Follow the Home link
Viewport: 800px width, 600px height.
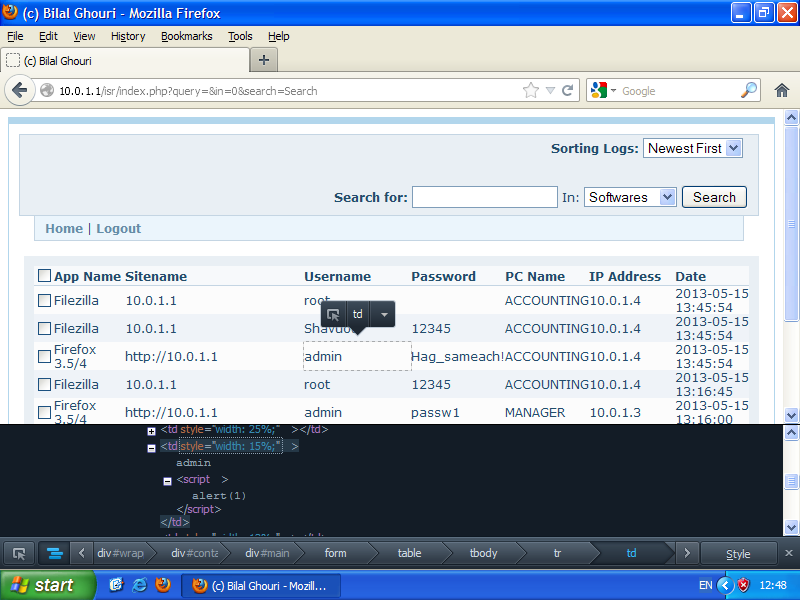pyautogui.click(x=64, y=229)
